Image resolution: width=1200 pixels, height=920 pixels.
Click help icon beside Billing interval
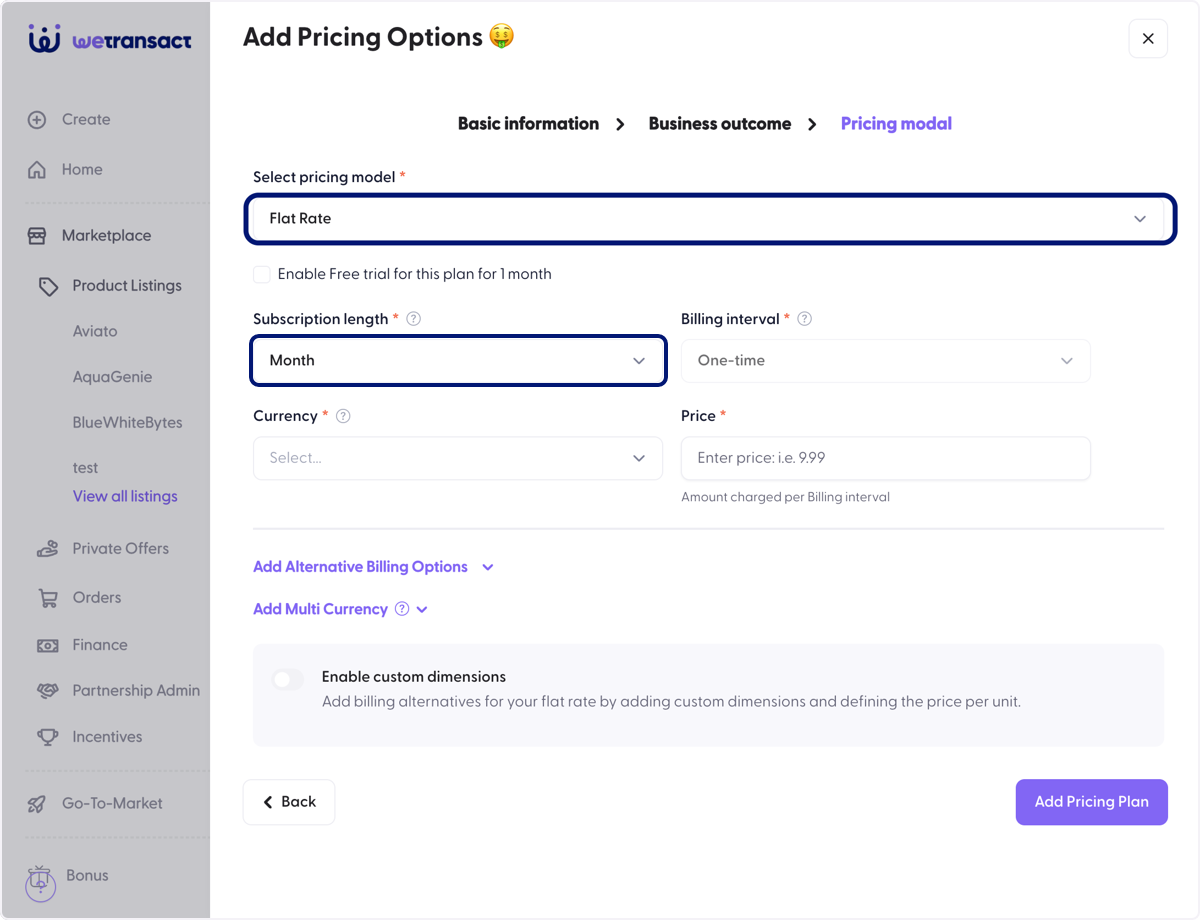coord(804,319)
